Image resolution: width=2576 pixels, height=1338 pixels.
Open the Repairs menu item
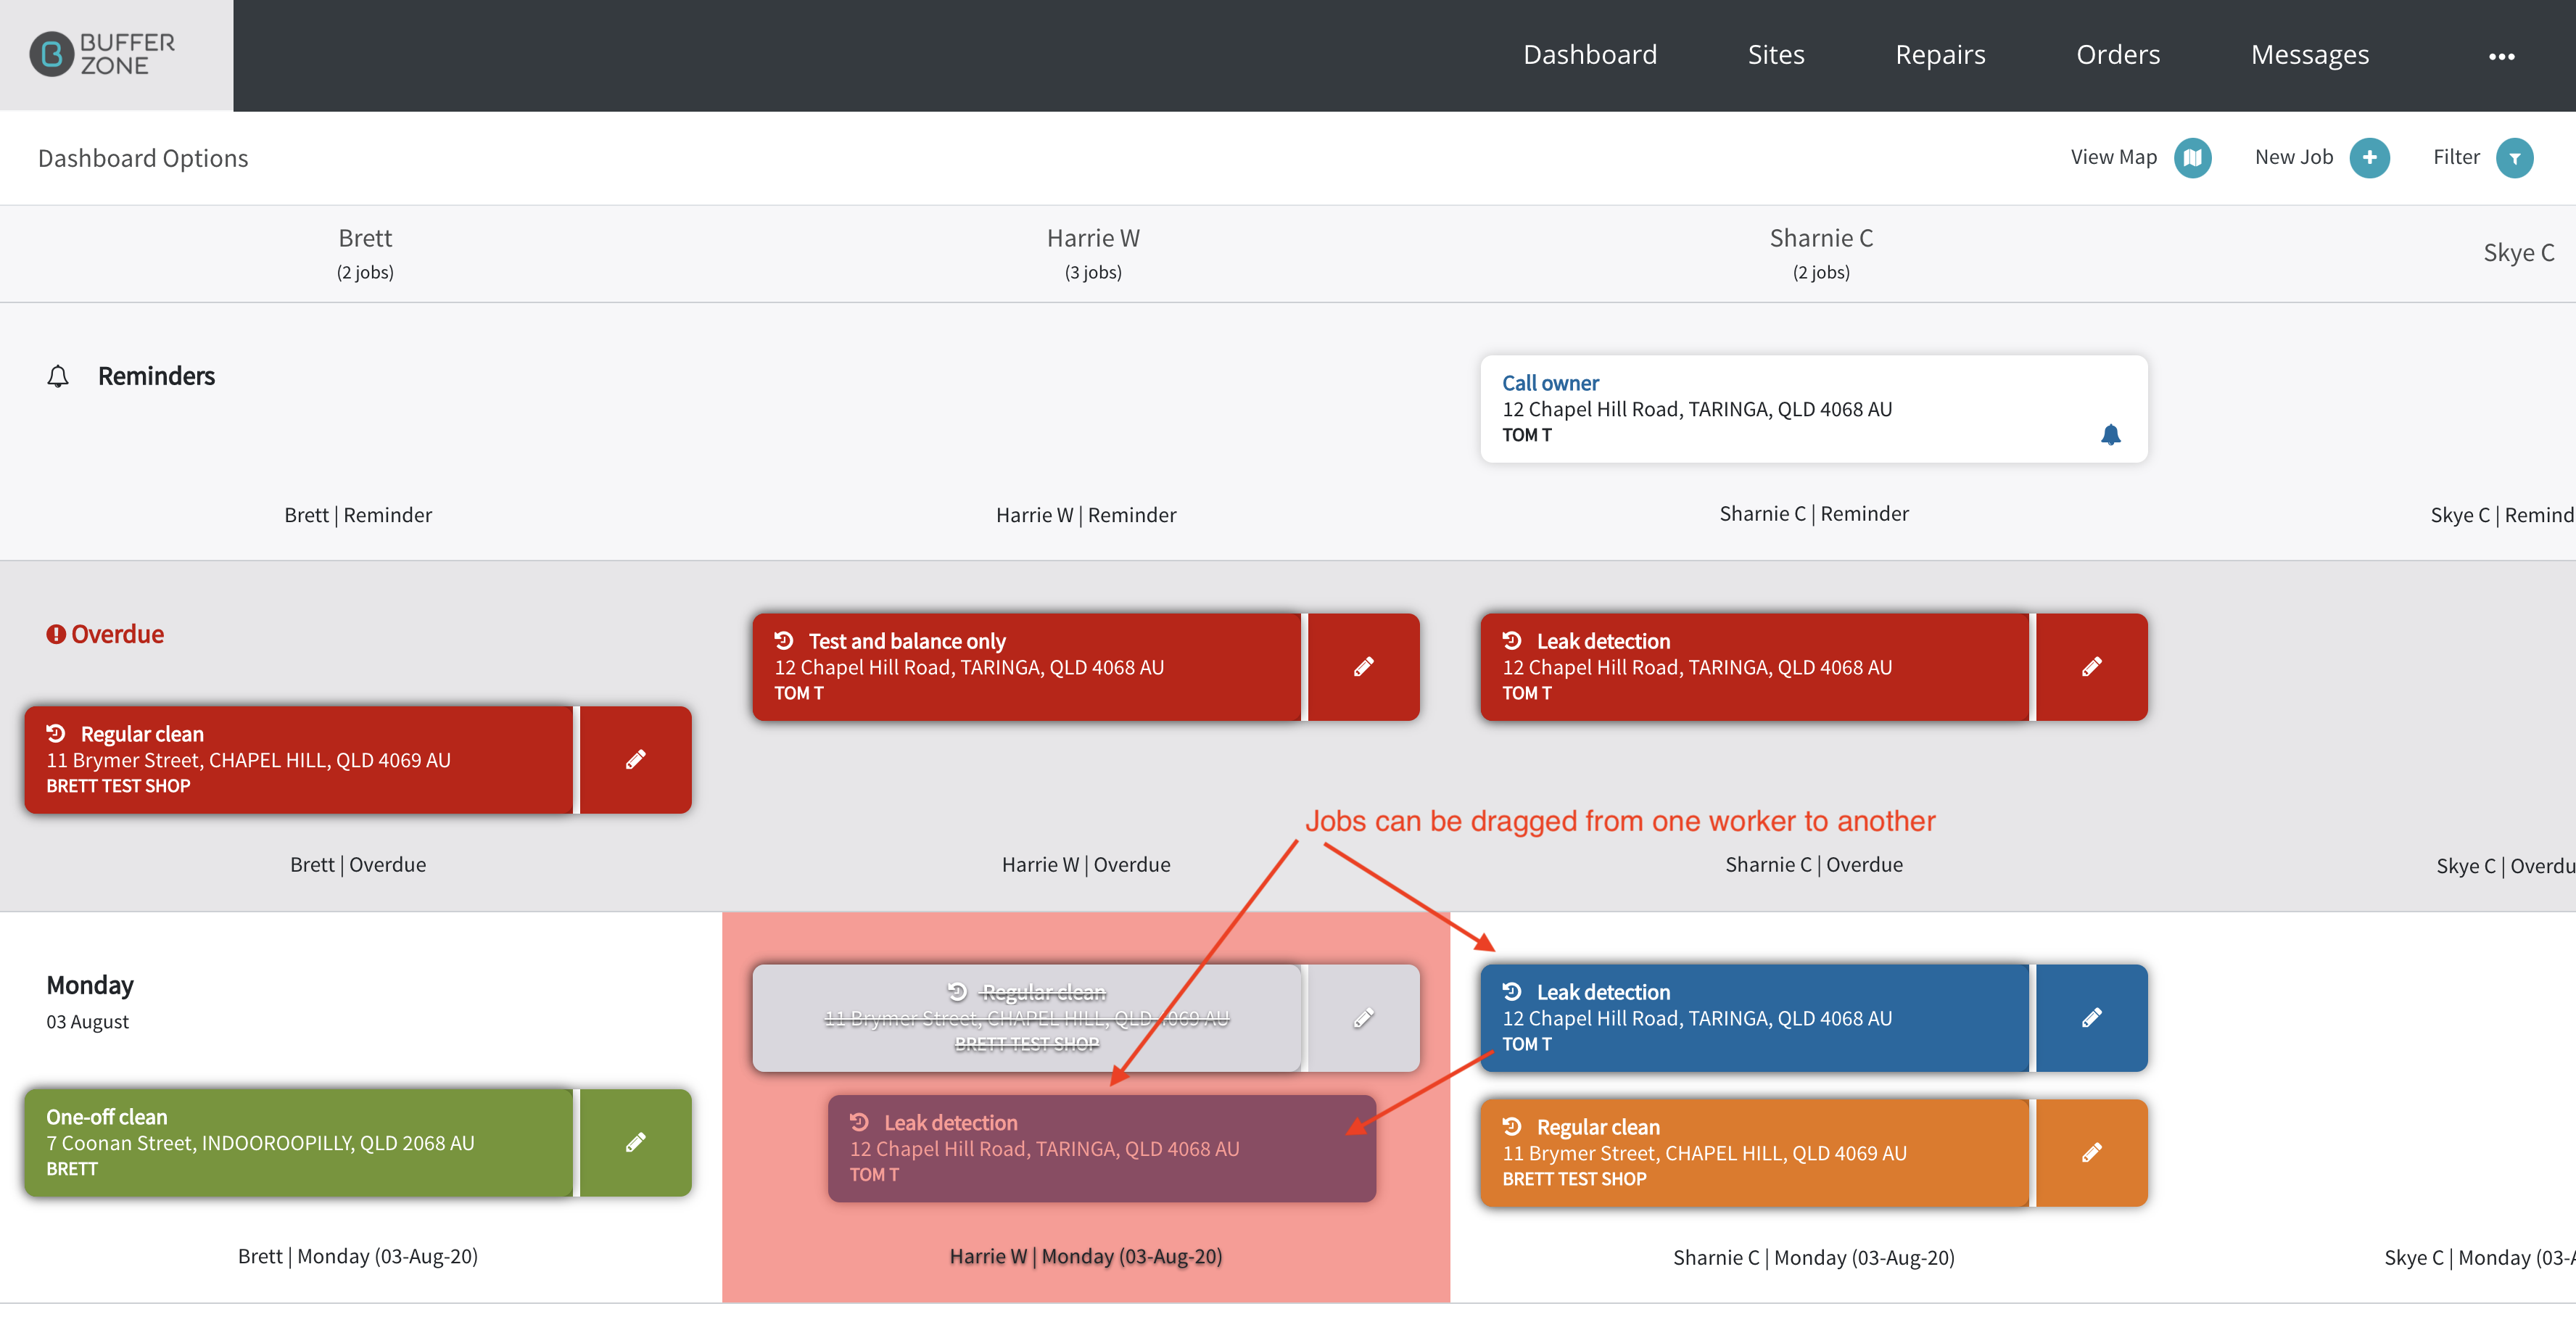[1940, 55]
